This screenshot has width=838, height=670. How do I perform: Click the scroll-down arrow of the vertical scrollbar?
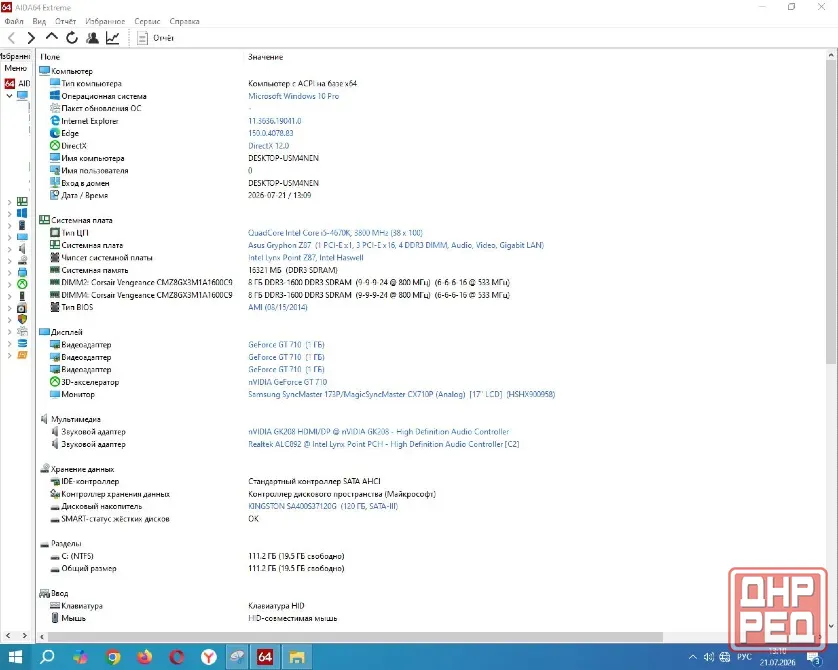(x=831, y=626)
